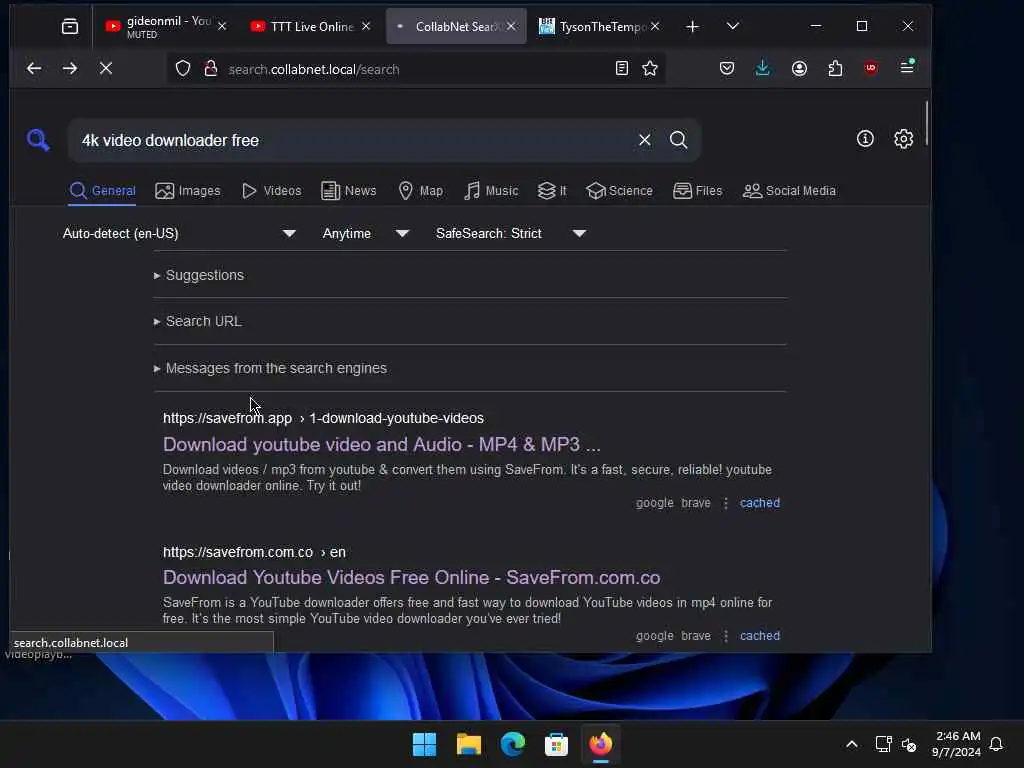Open the downloads panel
This screenshot has height=768, width=1024.
tap(762, 69)
